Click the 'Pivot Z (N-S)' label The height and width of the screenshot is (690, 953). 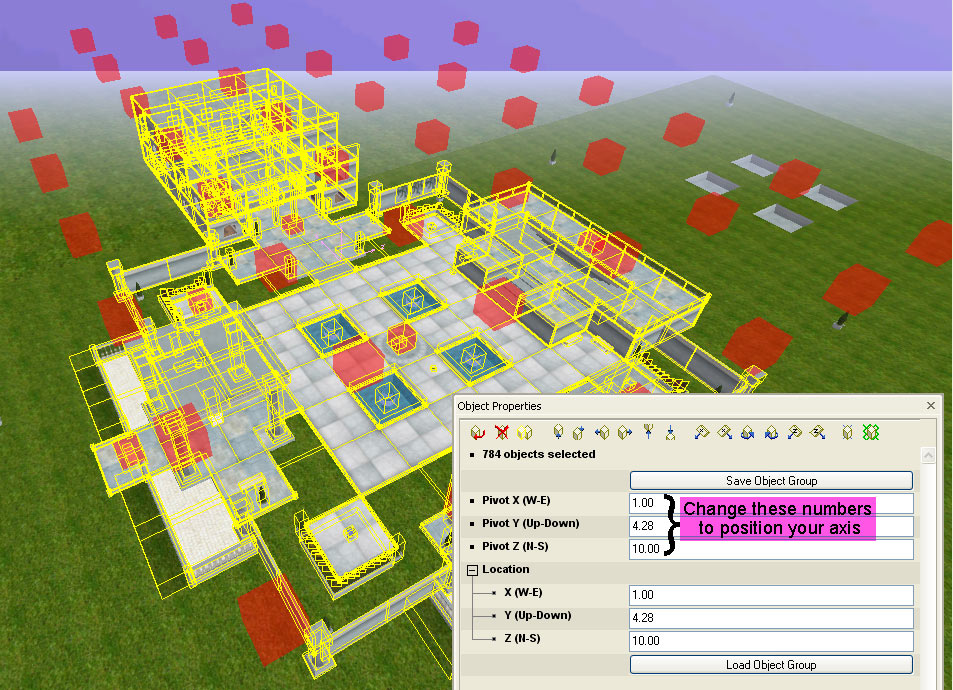click(515, 547)
